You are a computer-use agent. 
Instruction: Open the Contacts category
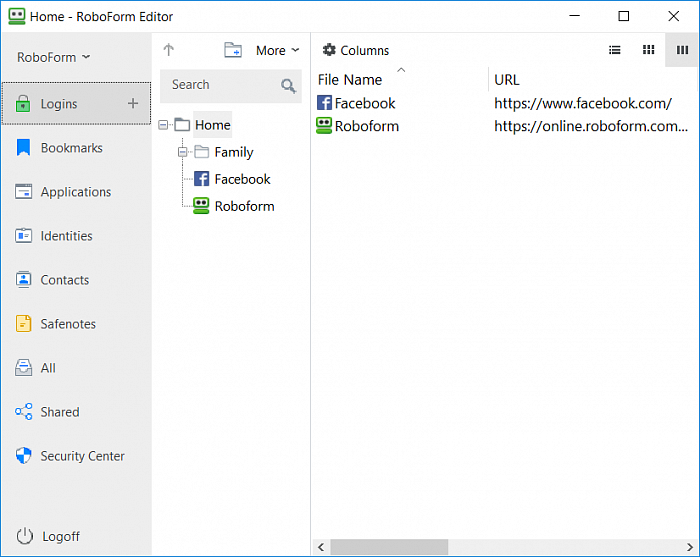click(65, 280)
